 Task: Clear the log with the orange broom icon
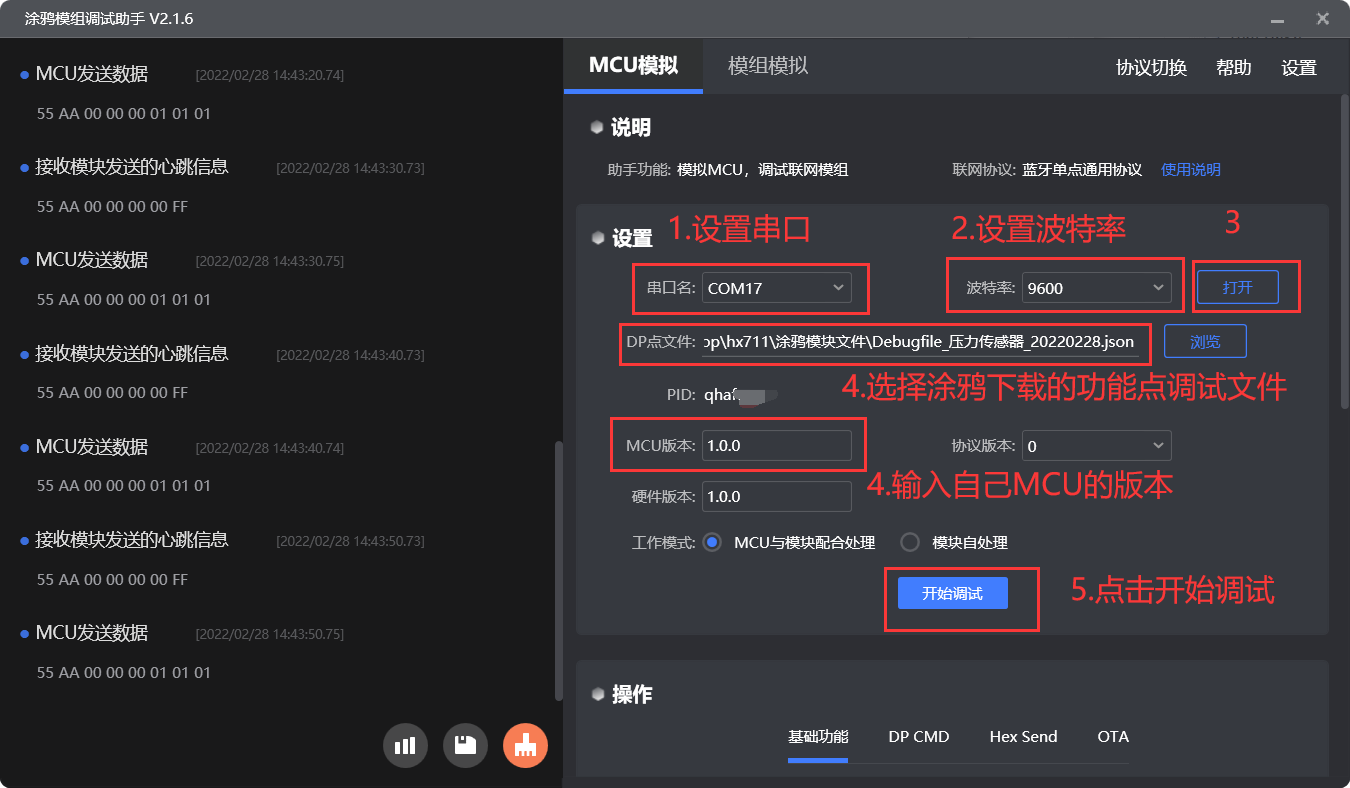click(x=525, y=745)
